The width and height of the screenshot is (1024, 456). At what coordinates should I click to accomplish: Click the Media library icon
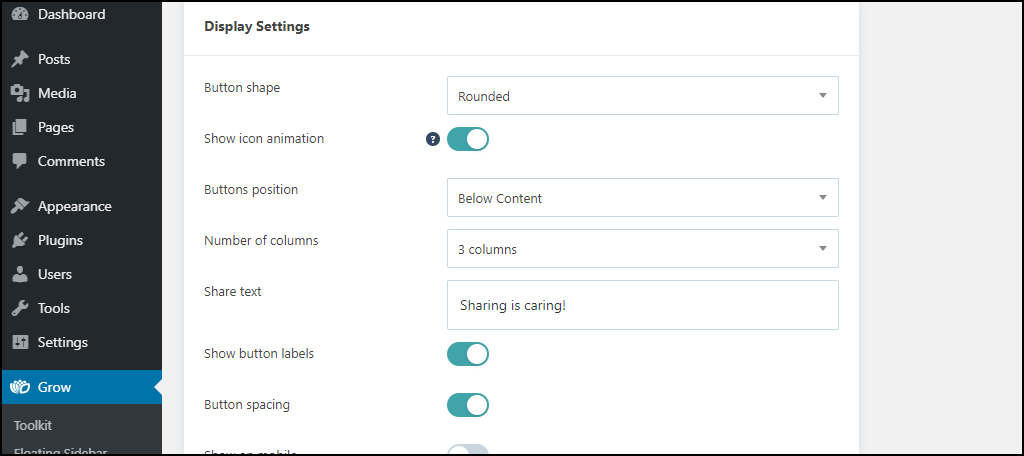(20, 93)
